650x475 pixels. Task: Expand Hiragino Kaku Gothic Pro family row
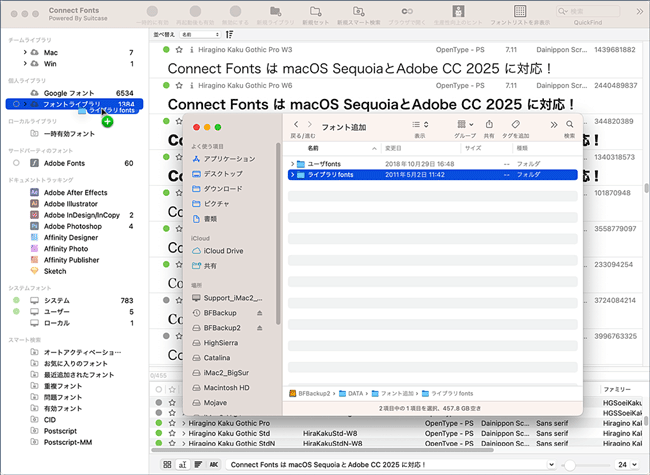(x=184, y=423)
